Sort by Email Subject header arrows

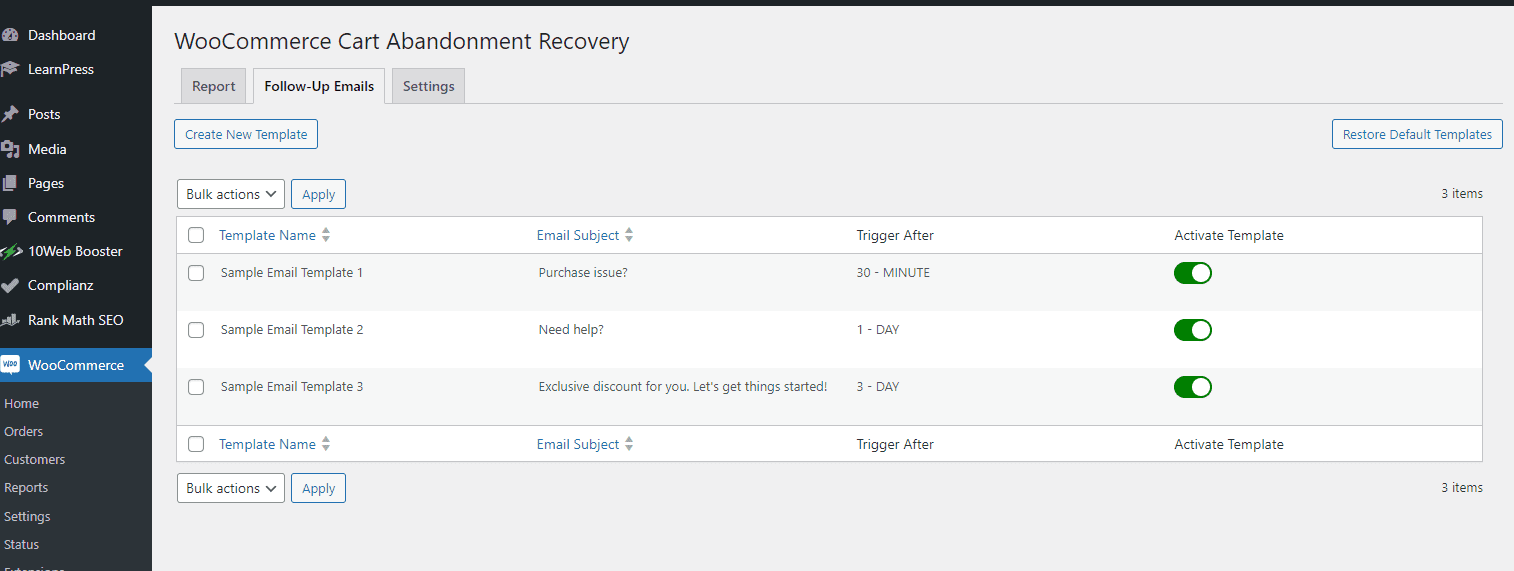tap(629, 236)
